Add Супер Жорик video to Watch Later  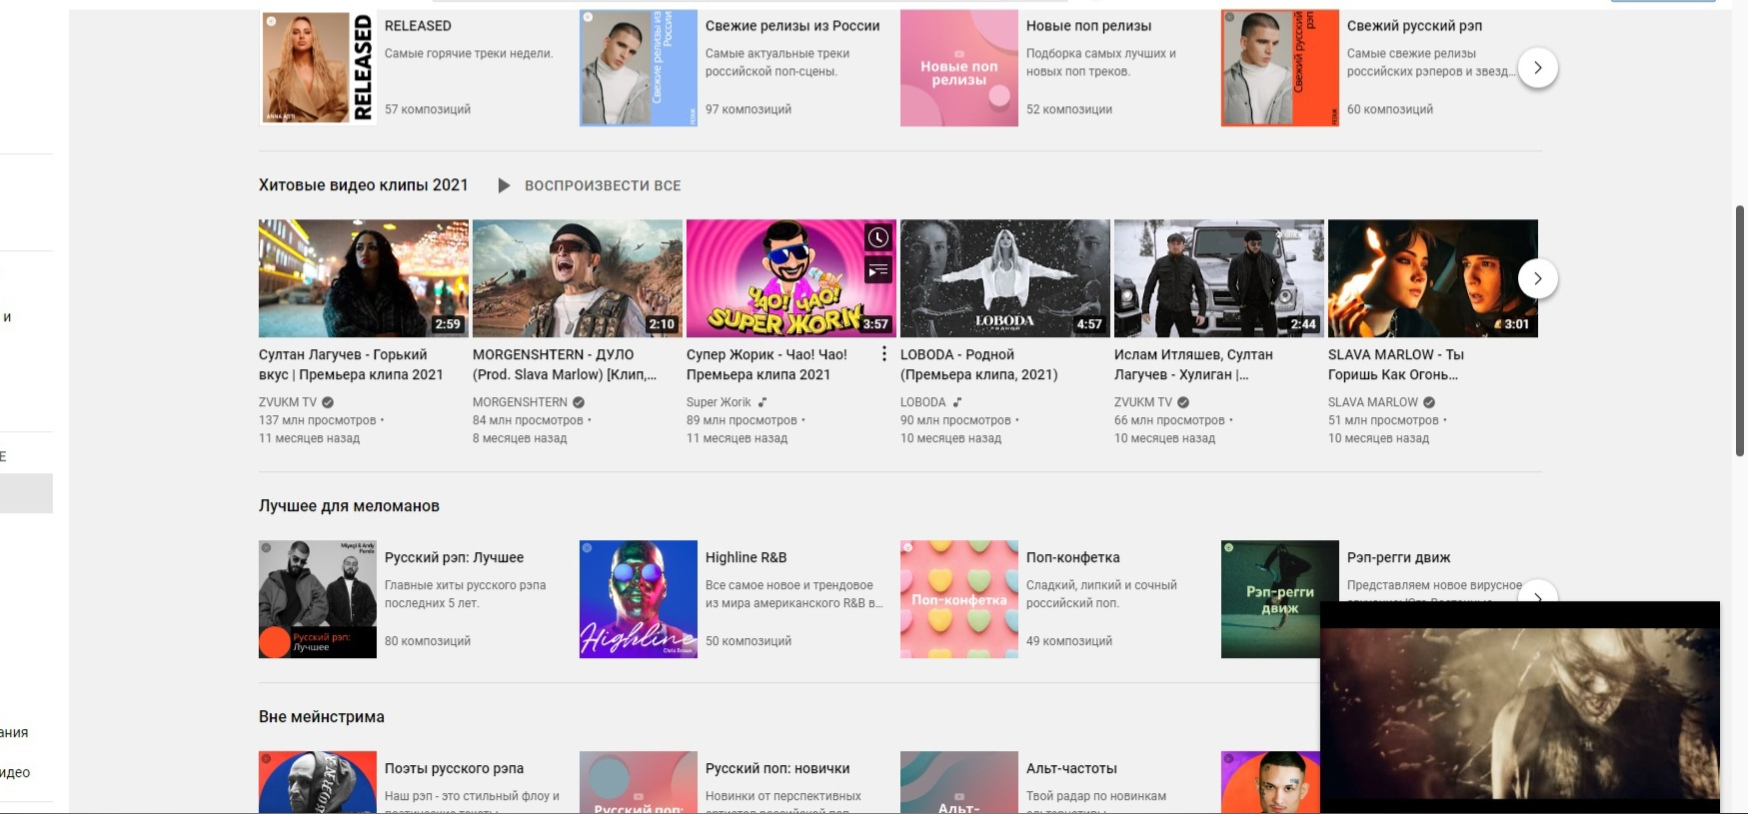click(x=878, y=238)
